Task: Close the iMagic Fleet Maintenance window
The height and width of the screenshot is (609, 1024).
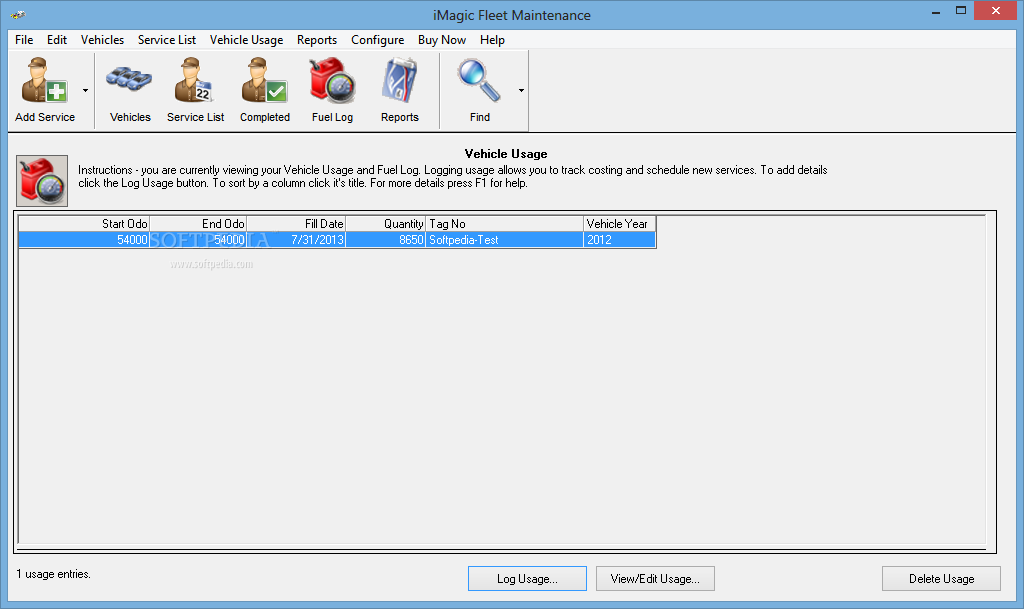Action: pyautogui.click(x=996, y=11)
